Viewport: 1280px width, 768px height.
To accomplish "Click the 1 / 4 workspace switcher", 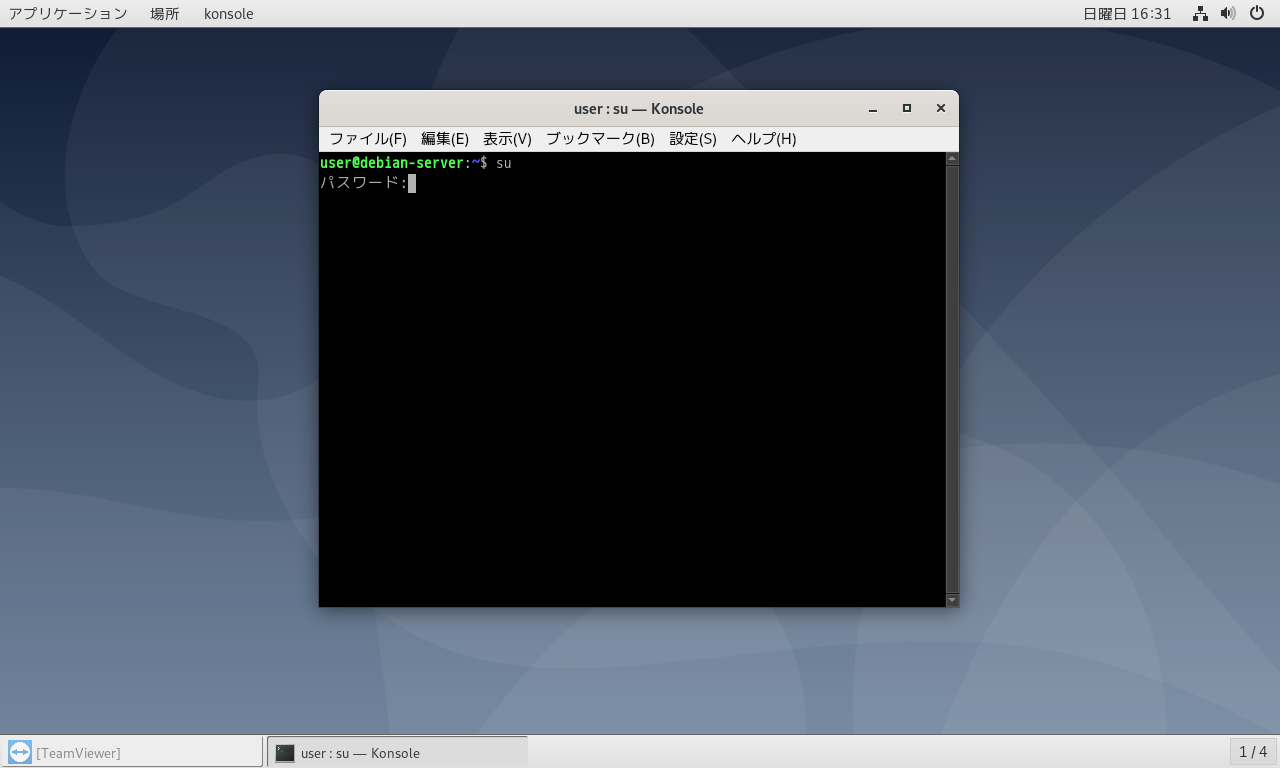I will [x=1253, y=752].
